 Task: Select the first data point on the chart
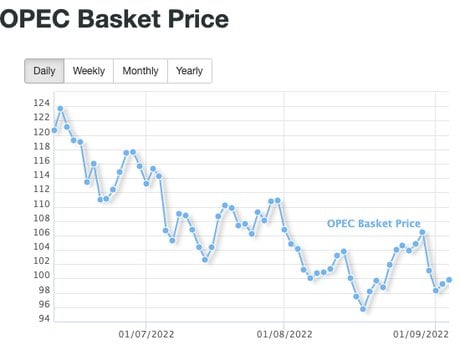coord(54,130)
